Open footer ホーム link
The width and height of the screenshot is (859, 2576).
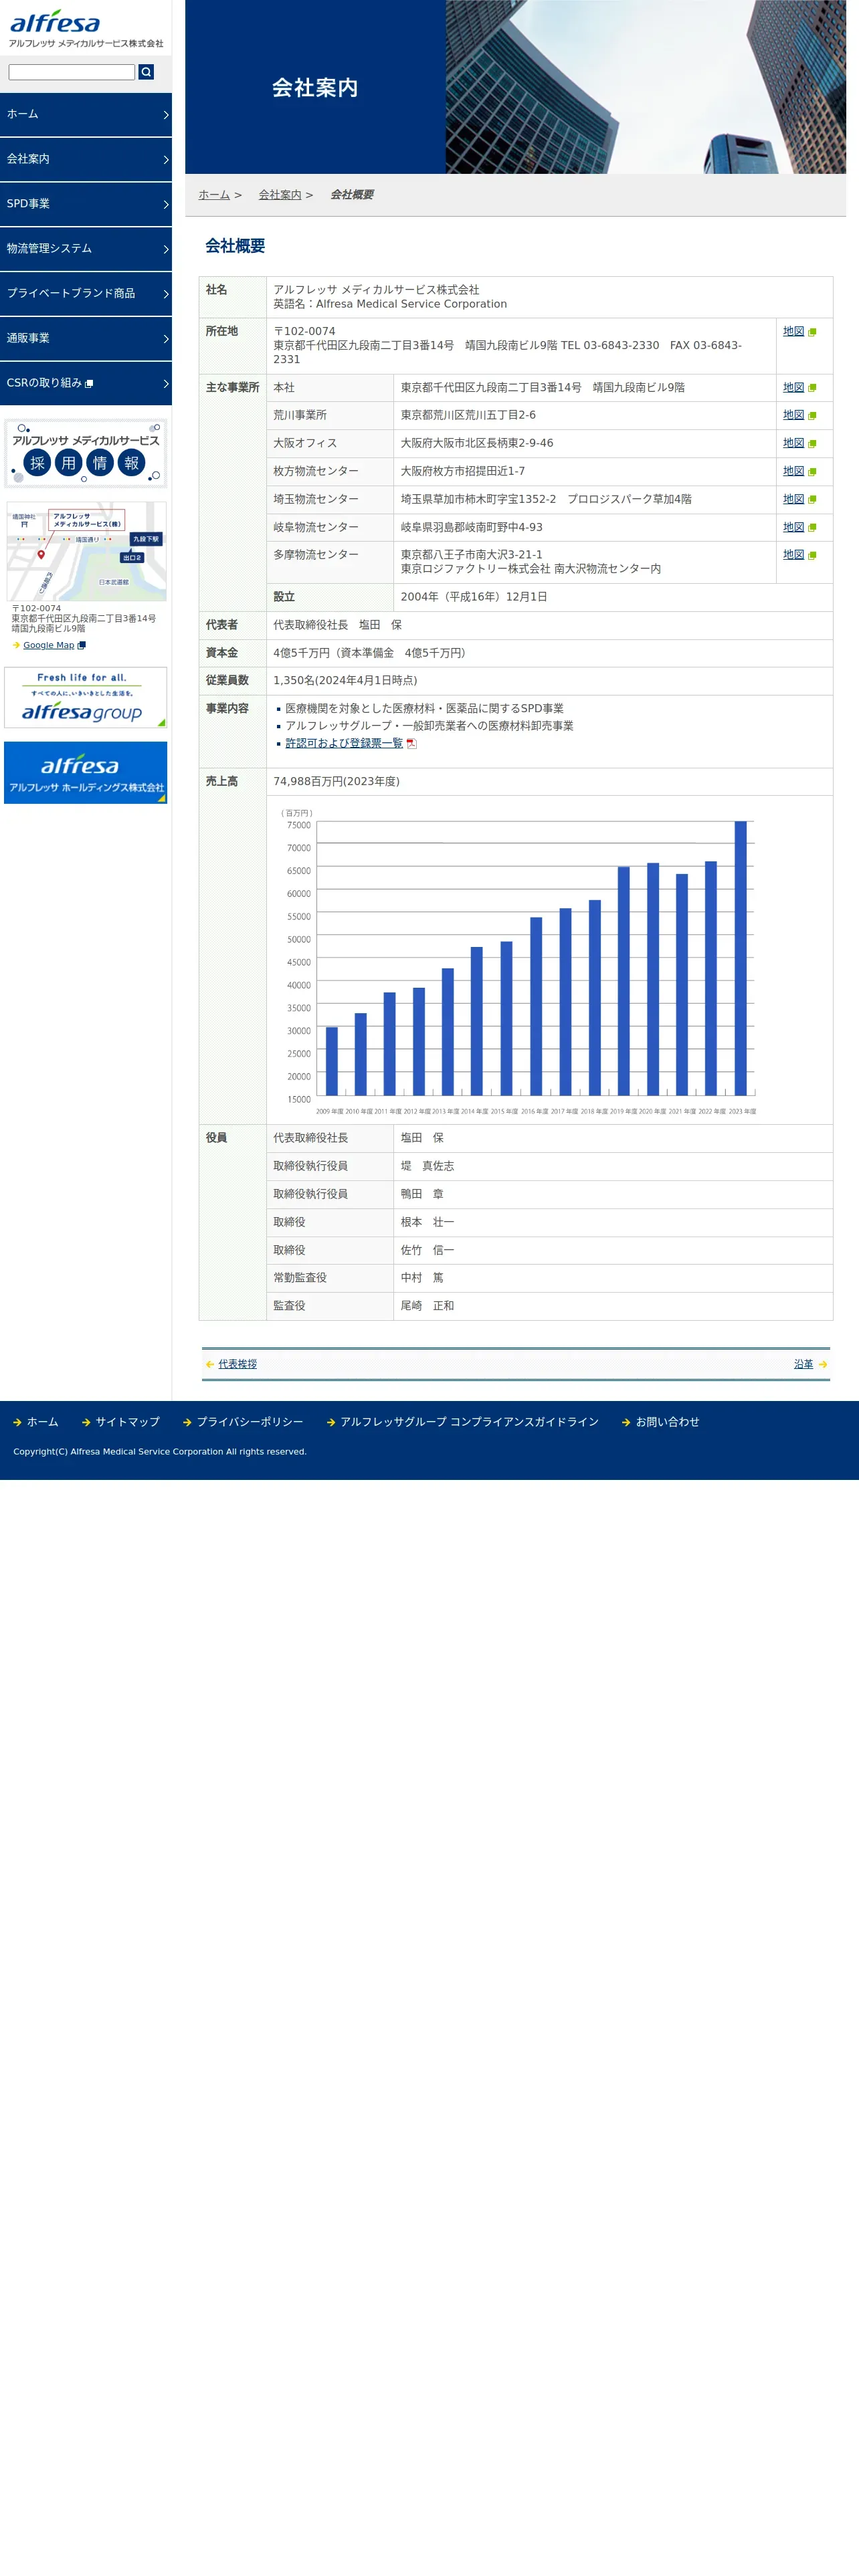(42, 1422)
